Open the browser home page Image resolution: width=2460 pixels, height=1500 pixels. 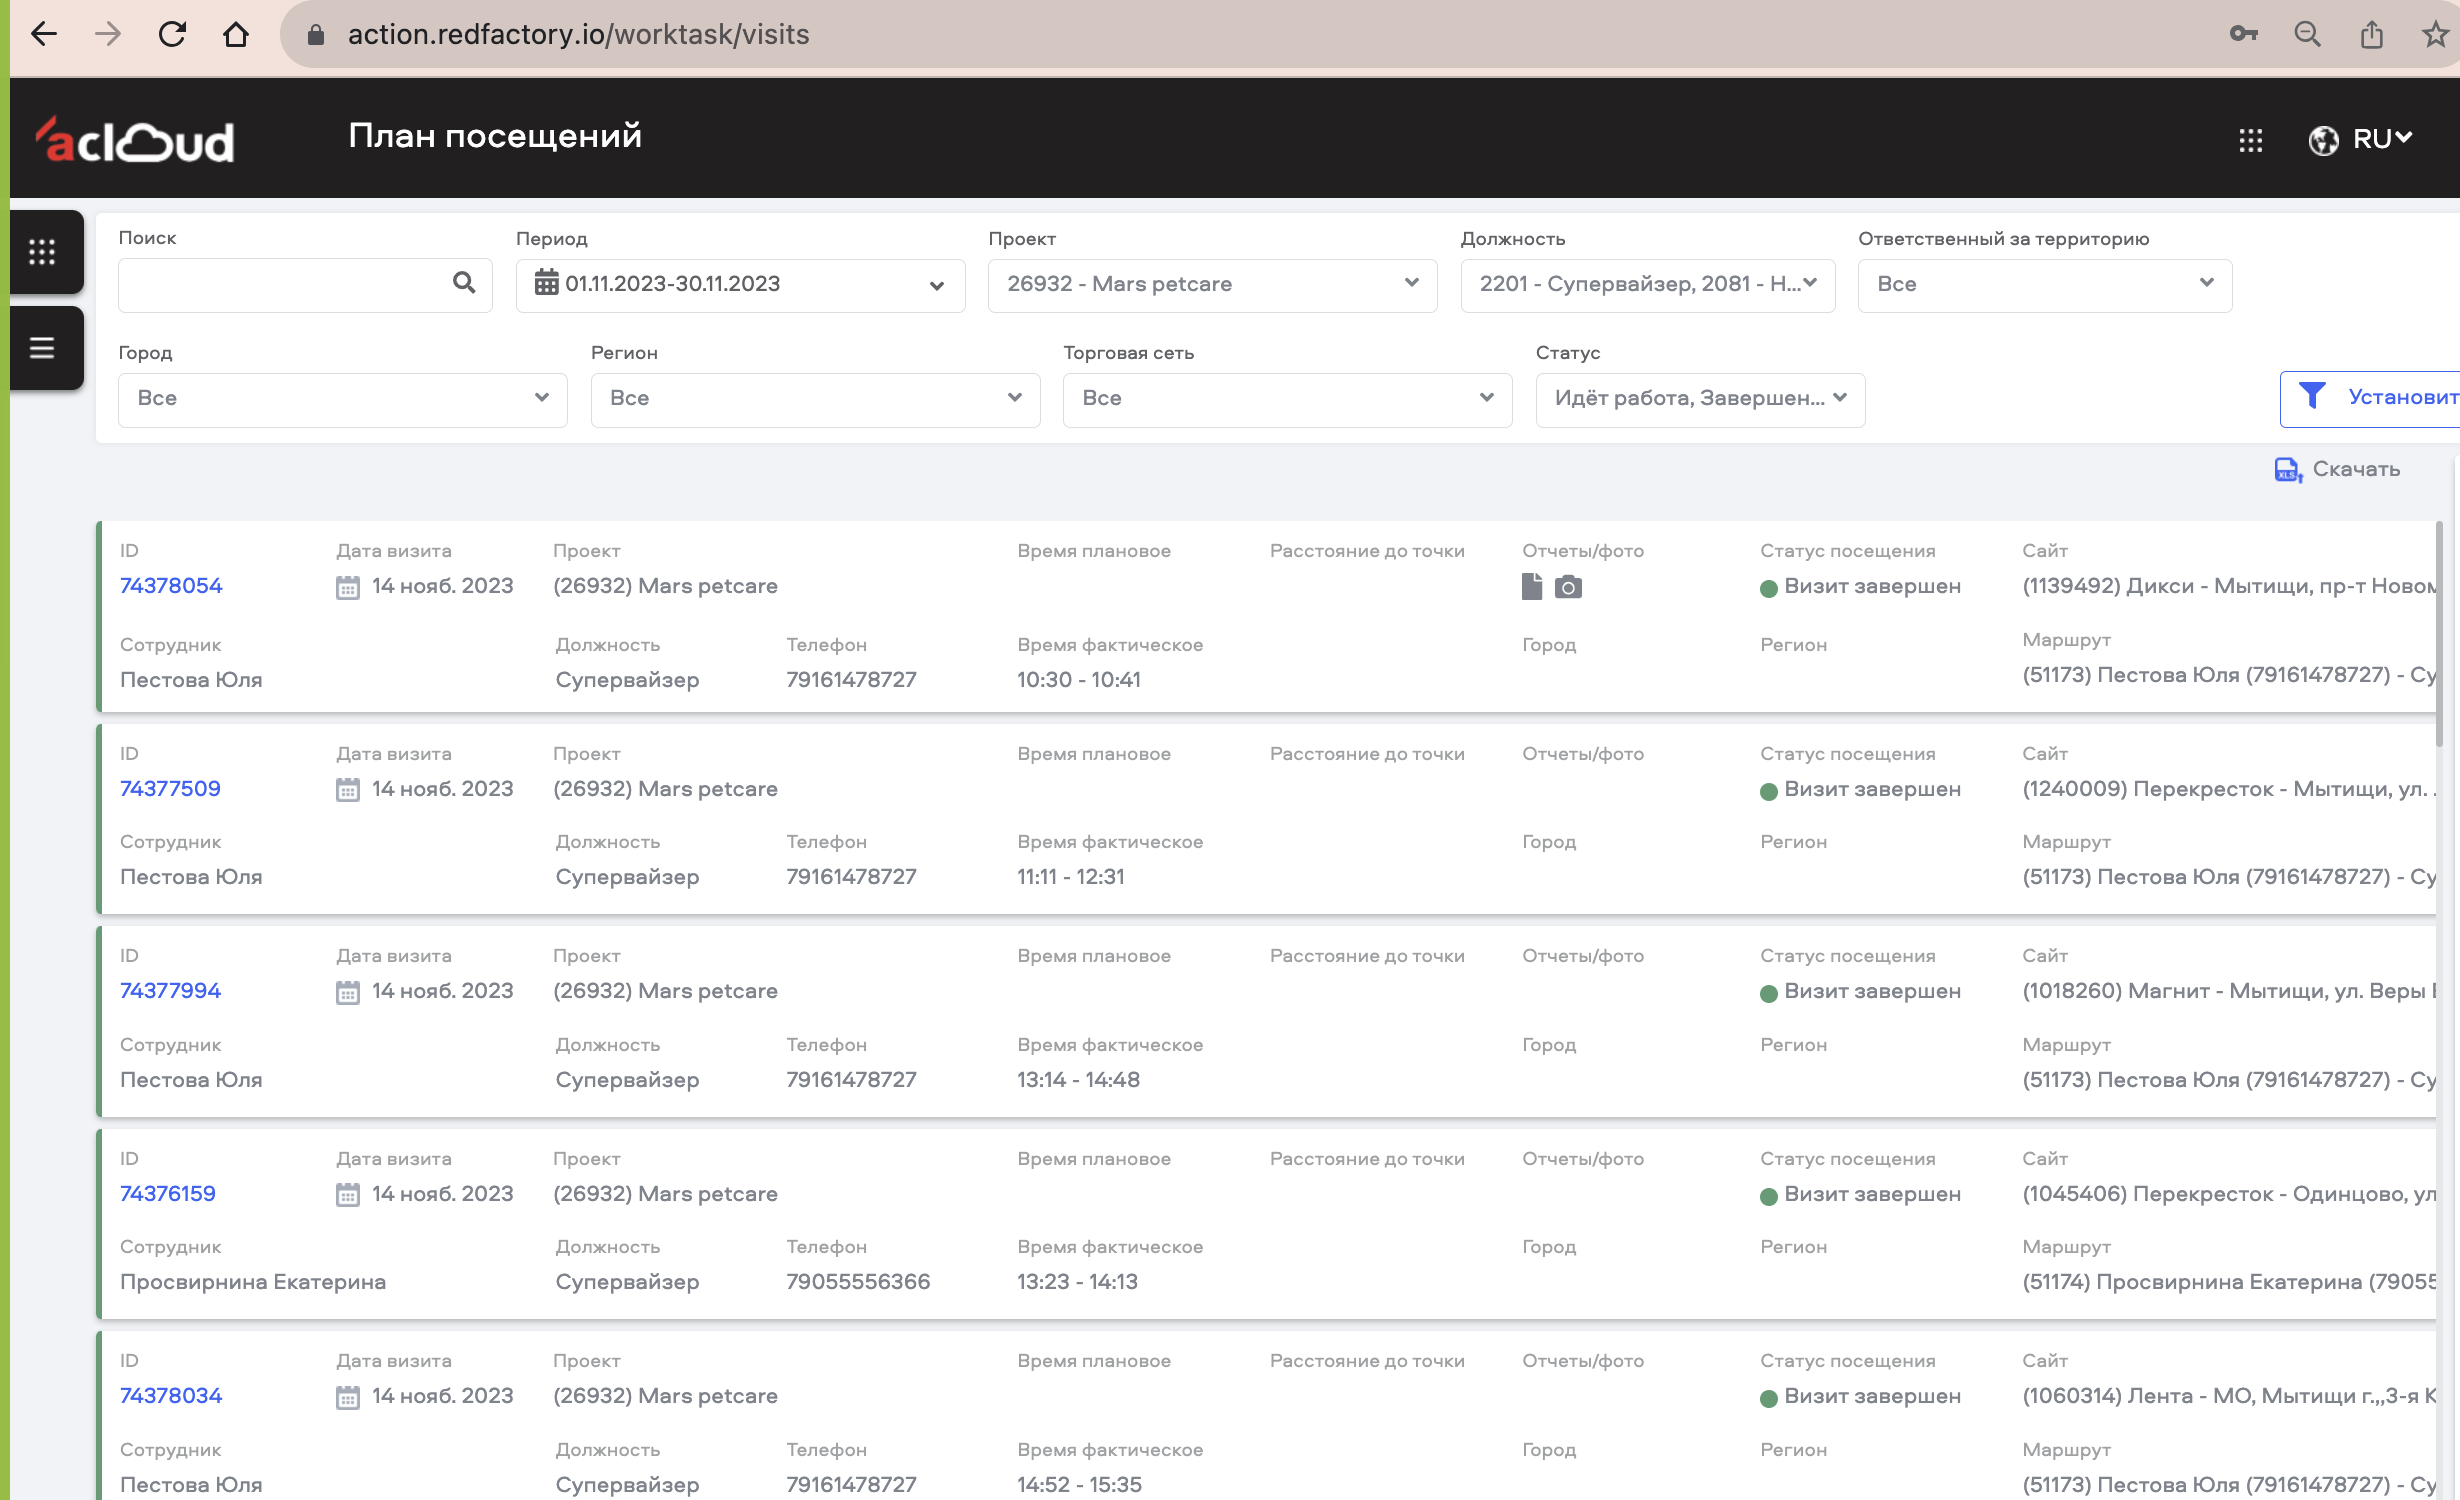tap(236, 34)
